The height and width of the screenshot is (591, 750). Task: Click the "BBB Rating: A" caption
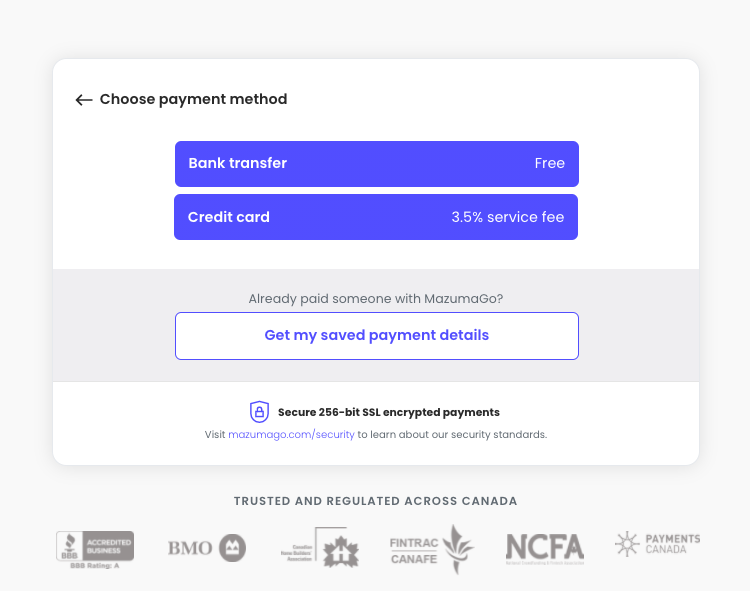[x=95, y=566]
